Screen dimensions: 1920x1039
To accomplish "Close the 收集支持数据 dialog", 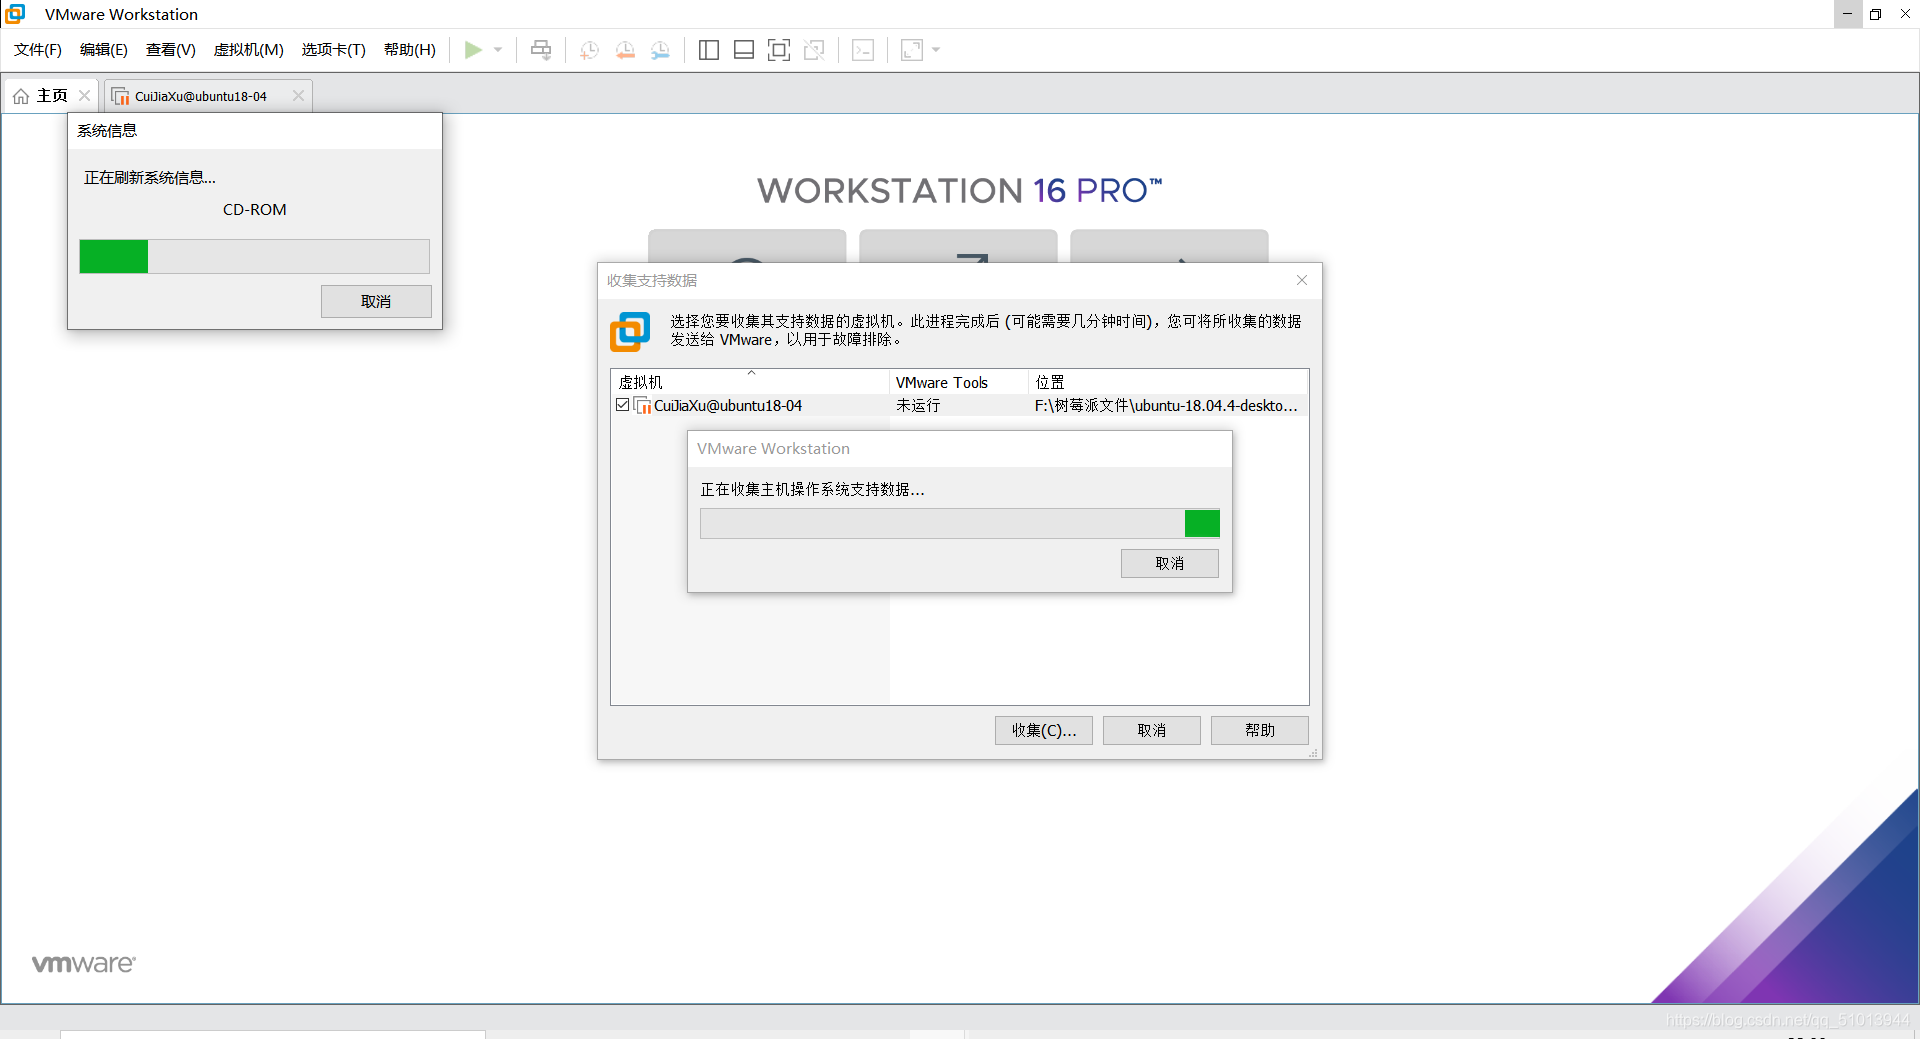I will 1302,280.
